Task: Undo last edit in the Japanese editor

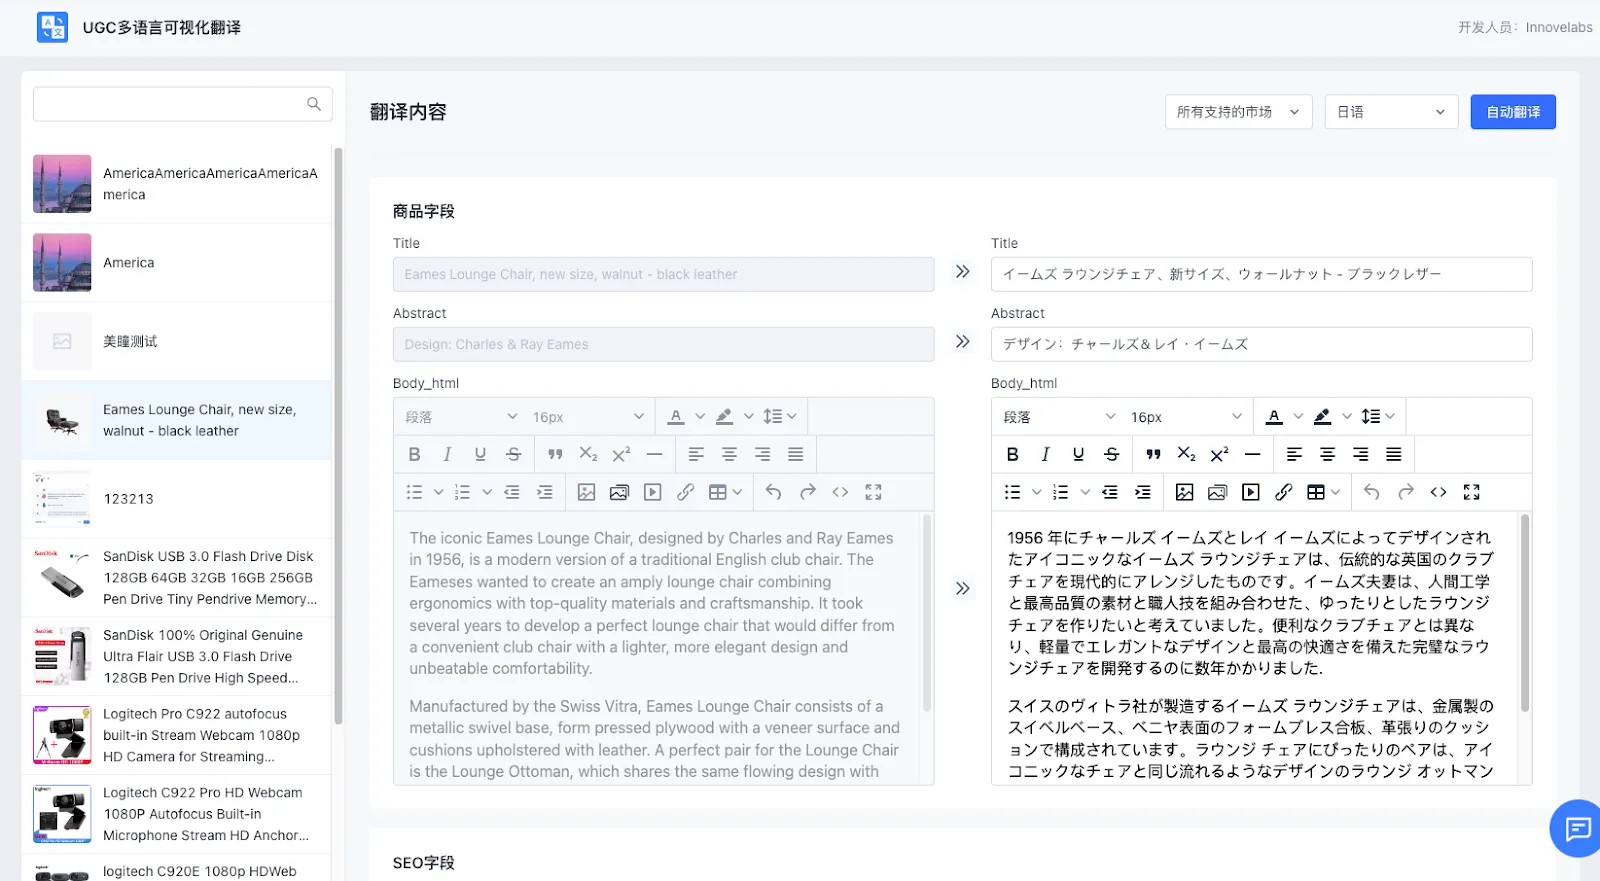Action: tap(1372, 492)
